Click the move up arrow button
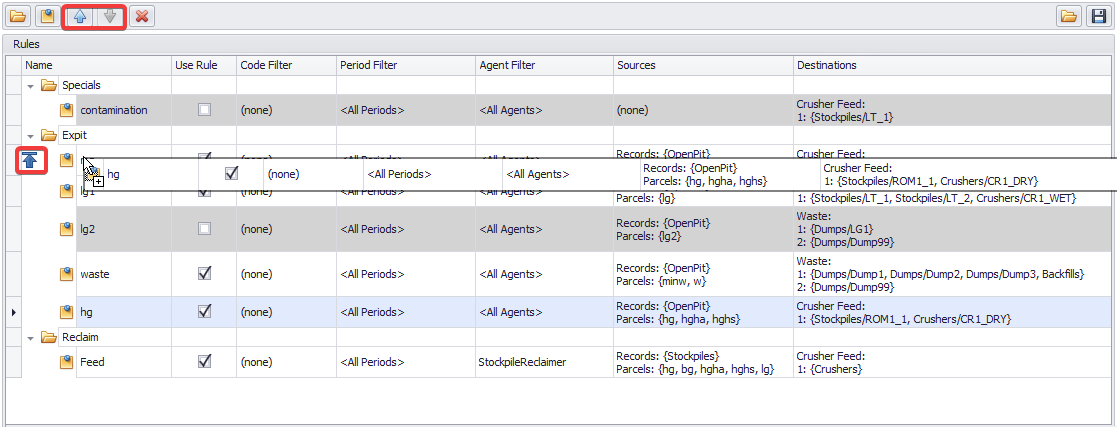Image resolution: width=1117 pixels, height=427 pixels. [x=79, y=16]
